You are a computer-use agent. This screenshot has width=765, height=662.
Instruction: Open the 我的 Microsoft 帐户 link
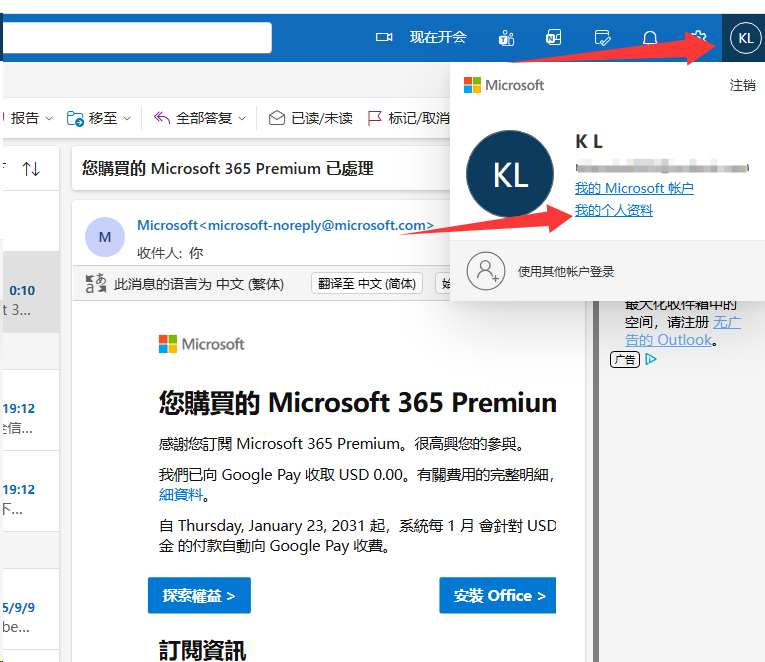[x=633, y=188]
